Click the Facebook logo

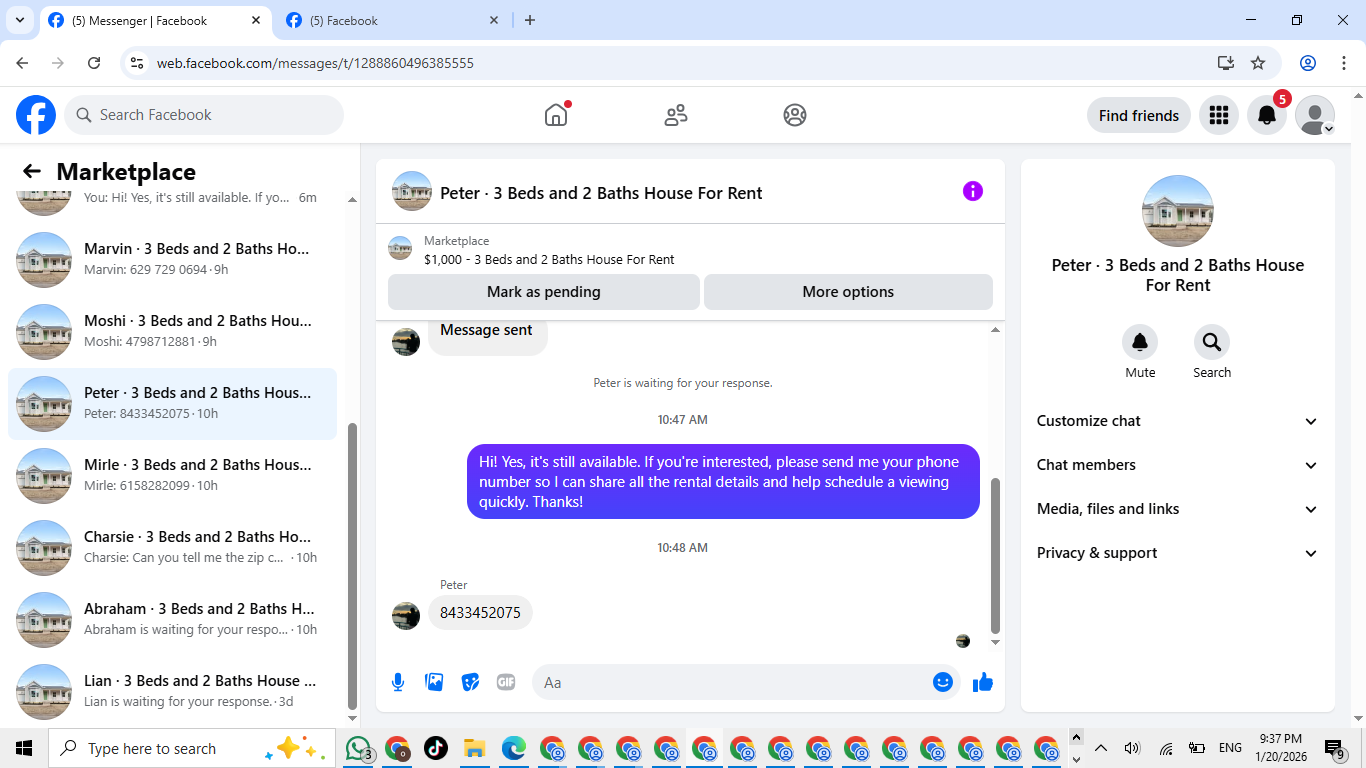point(36,115)
